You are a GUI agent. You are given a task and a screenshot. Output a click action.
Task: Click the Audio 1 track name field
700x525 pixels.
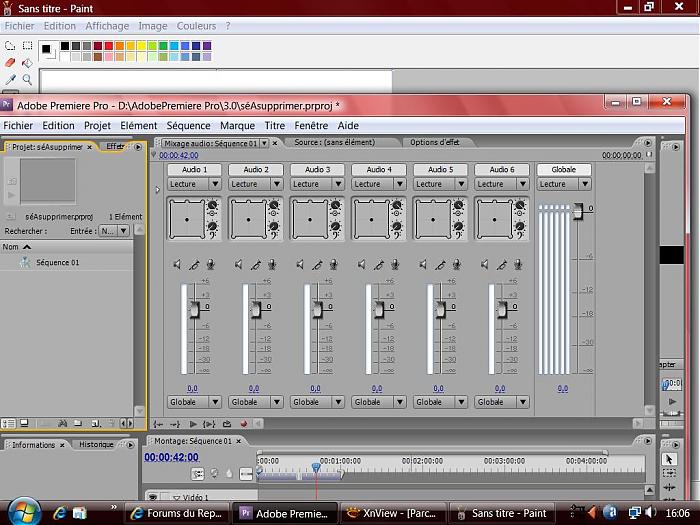pyautogui.click(x=194, y=170)
